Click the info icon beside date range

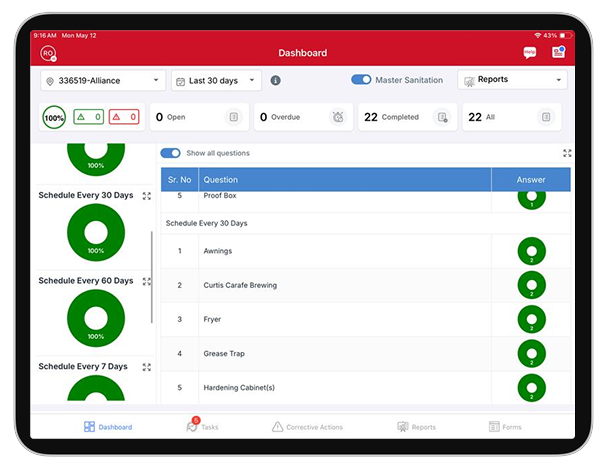point(276,80)
